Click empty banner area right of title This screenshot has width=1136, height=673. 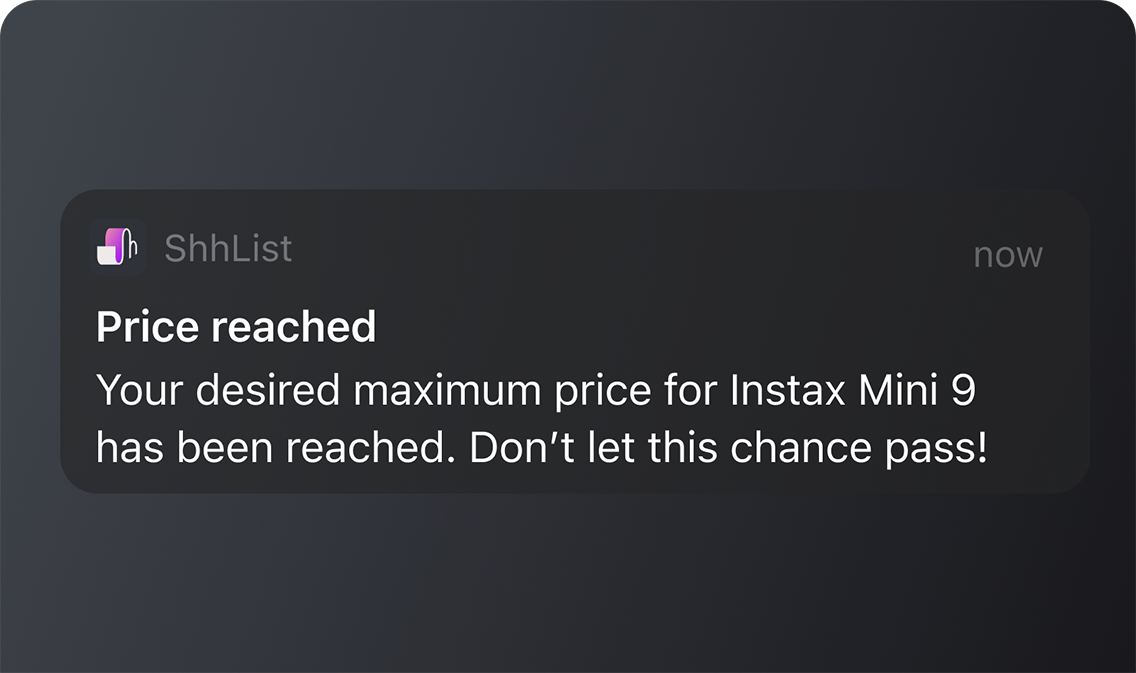click(724, 326)
